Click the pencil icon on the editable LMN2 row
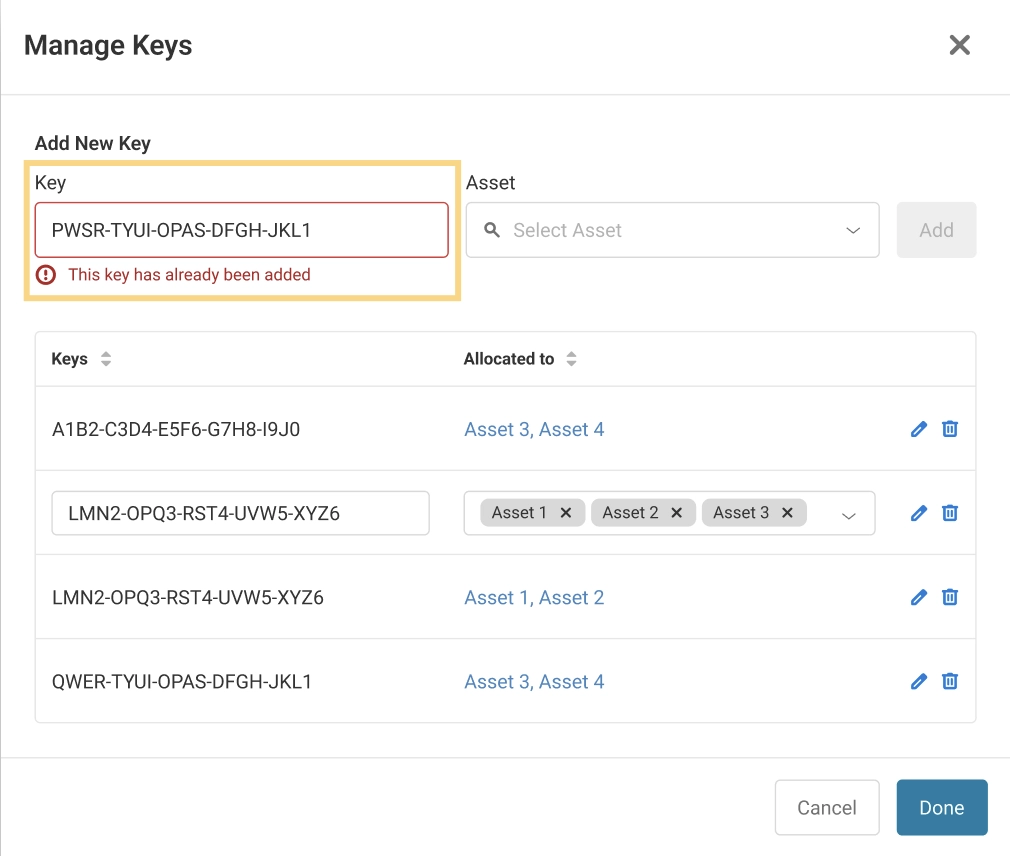Image resolution: width=1010 pixels, height=856 pixels. [x=919, y=513]
